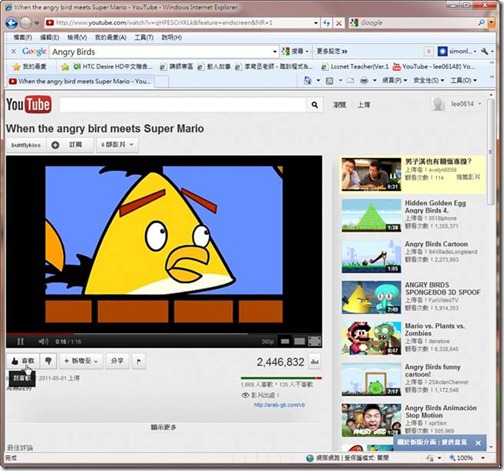Pause the video
This screenshot has height=471, width=504.
pos(20,341)
